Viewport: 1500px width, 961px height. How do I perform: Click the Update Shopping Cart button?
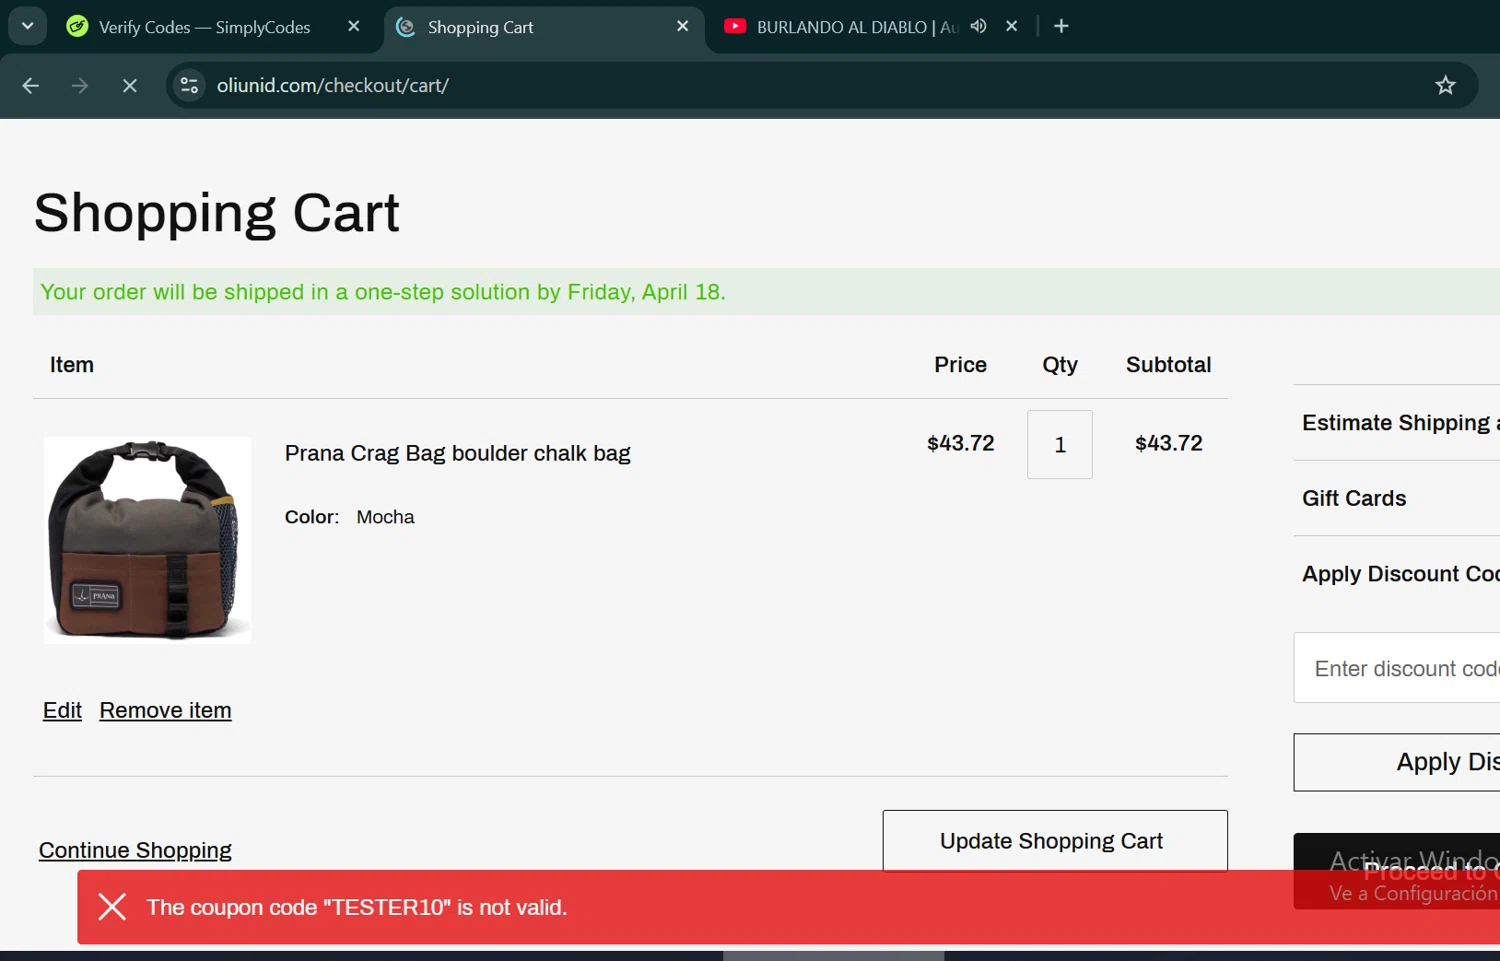click(x=1055, y=841)
